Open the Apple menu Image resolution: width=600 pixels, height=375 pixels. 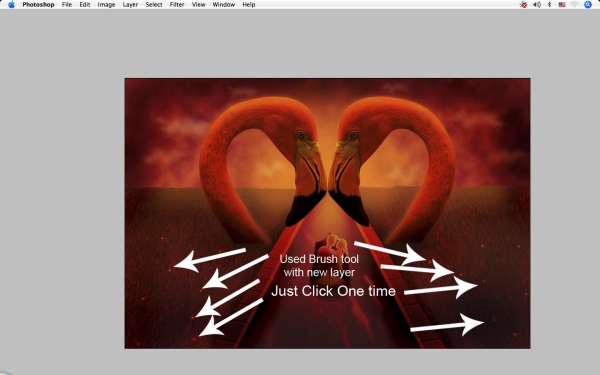11,5
